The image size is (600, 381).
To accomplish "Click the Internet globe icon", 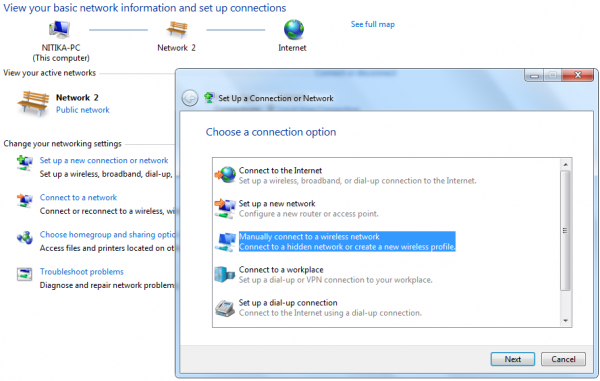I will click(x=293, y=29).
